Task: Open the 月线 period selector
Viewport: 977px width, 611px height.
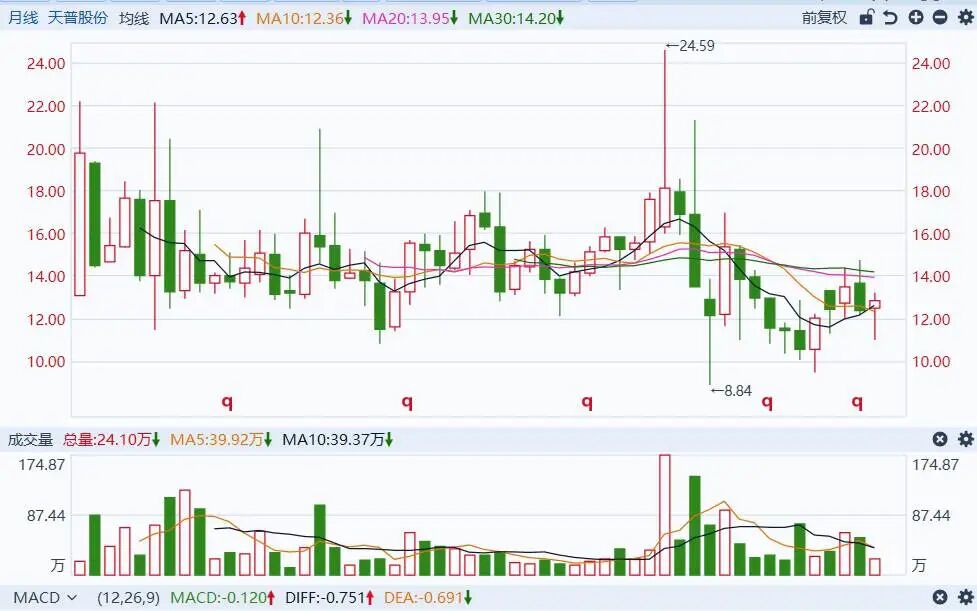Action: tap(22, 18)
